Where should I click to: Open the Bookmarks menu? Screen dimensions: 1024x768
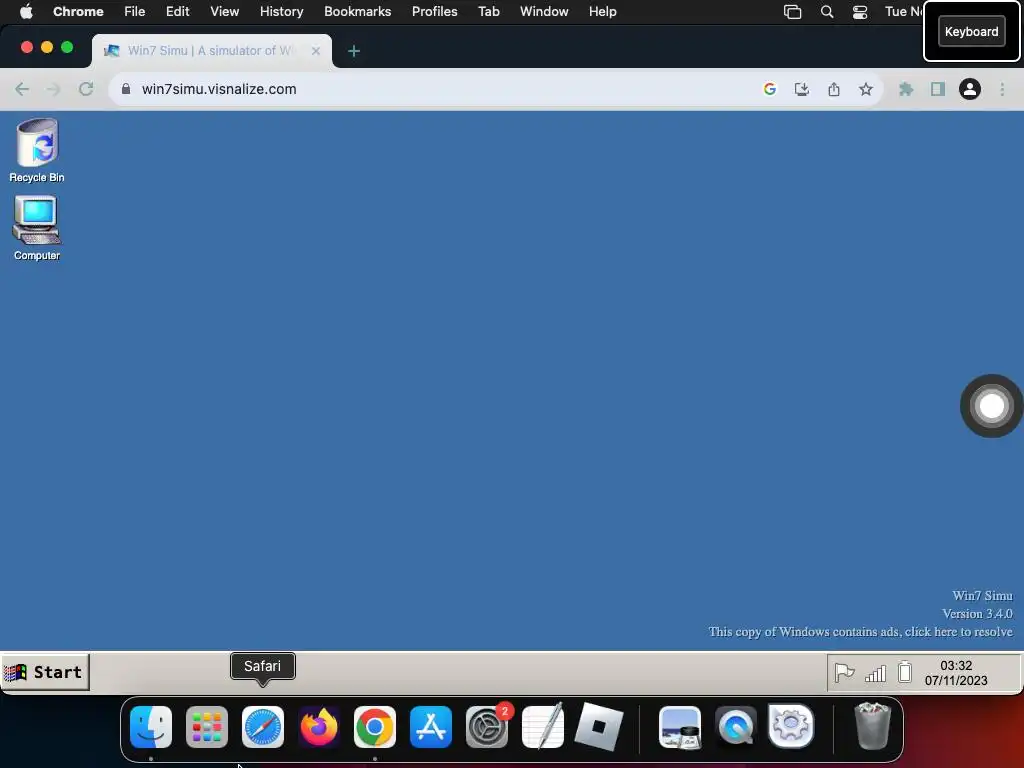tap(358, 11)
